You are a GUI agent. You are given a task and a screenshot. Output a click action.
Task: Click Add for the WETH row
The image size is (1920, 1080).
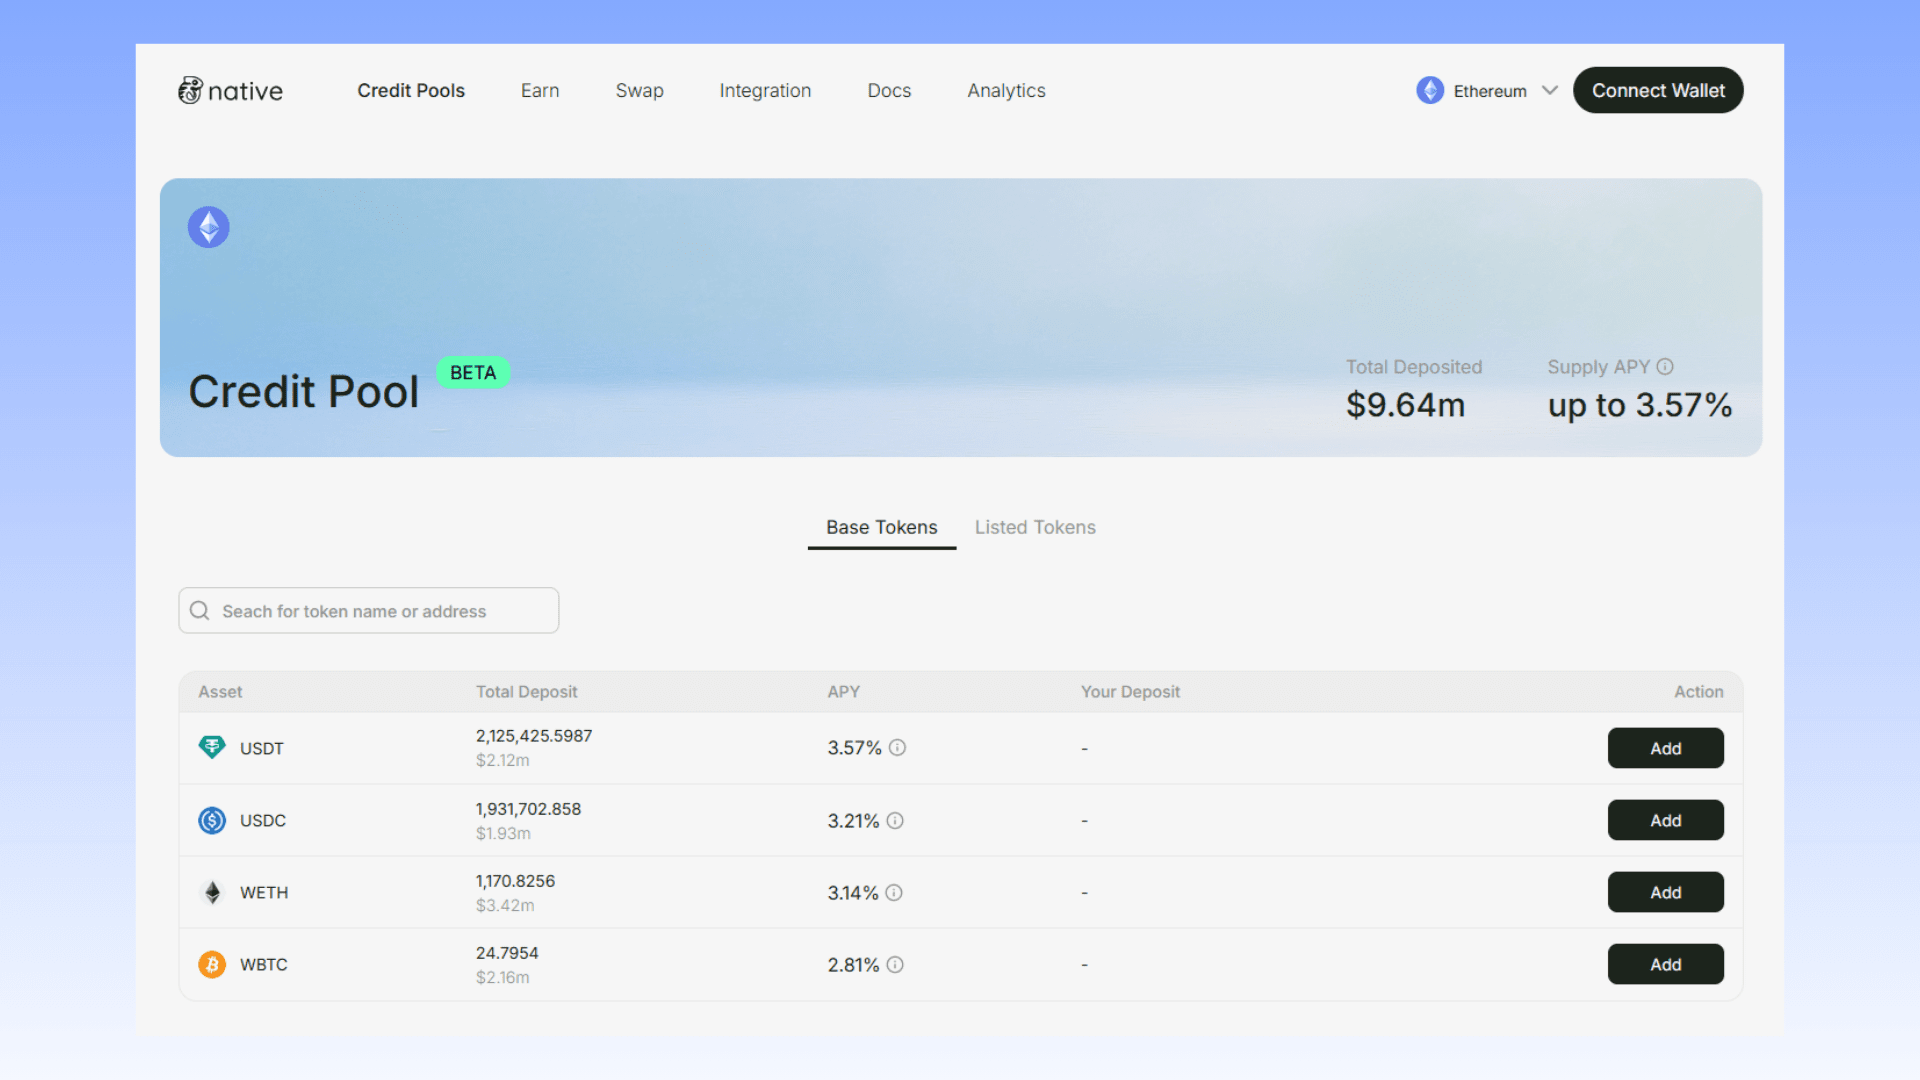tap(1665, 893)
